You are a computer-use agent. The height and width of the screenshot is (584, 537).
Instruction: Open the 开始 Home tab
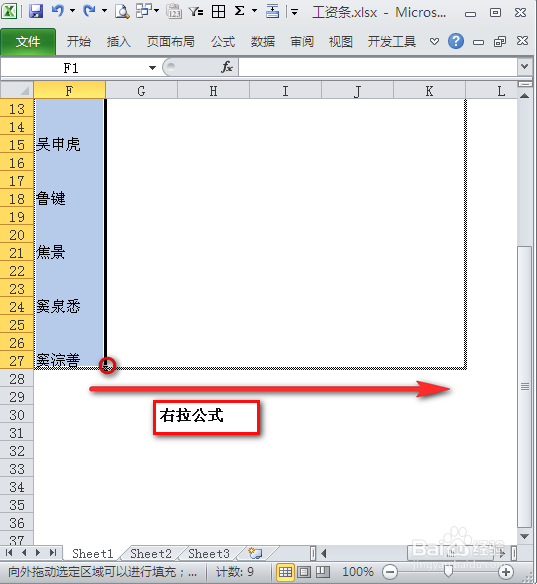(x=79, y=41)
